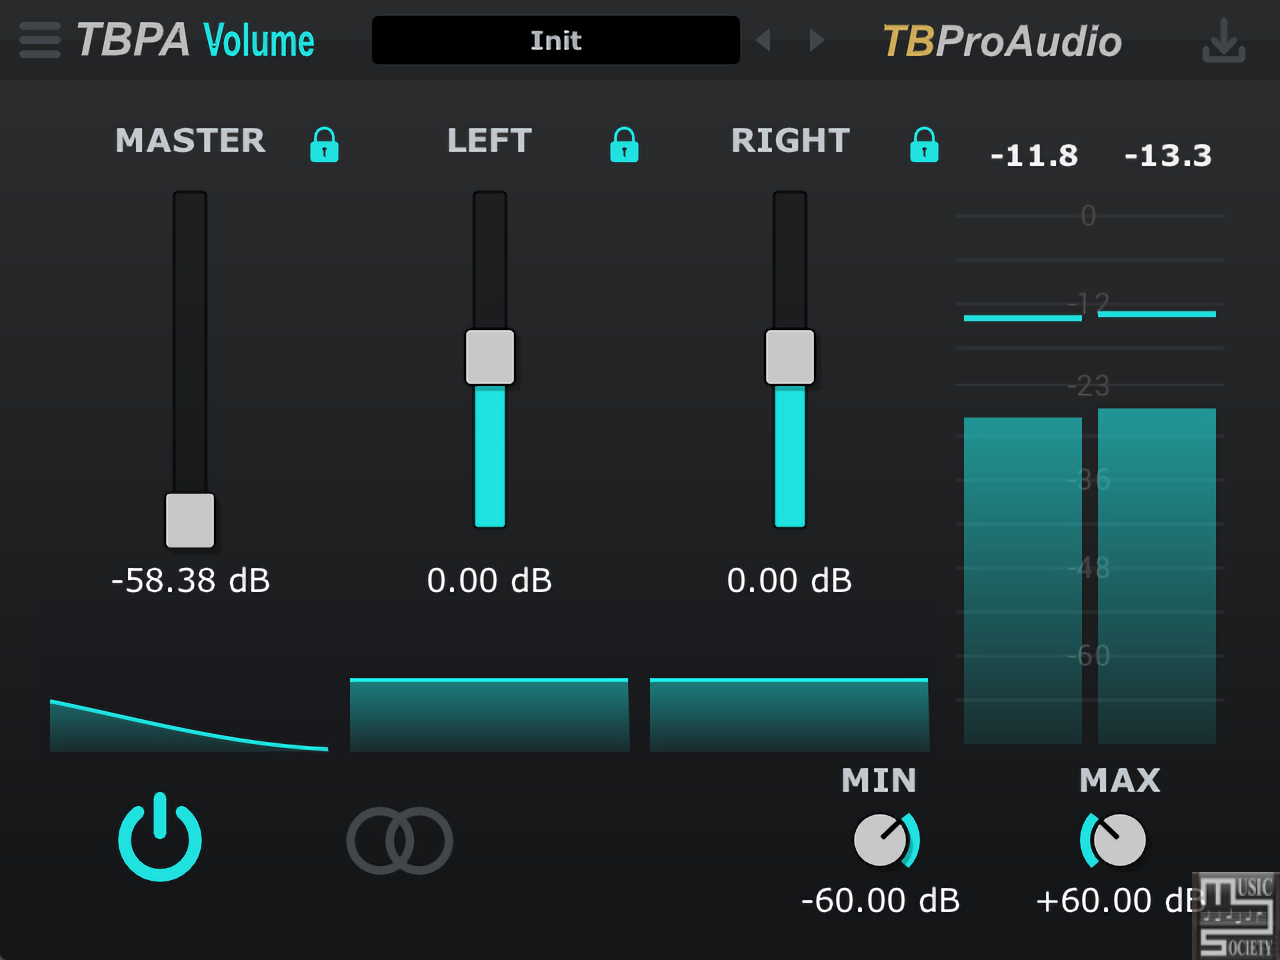Screen dimensions: 1280x960
Task: Click the left level meter bar
Action: [x=1023, y=580]
